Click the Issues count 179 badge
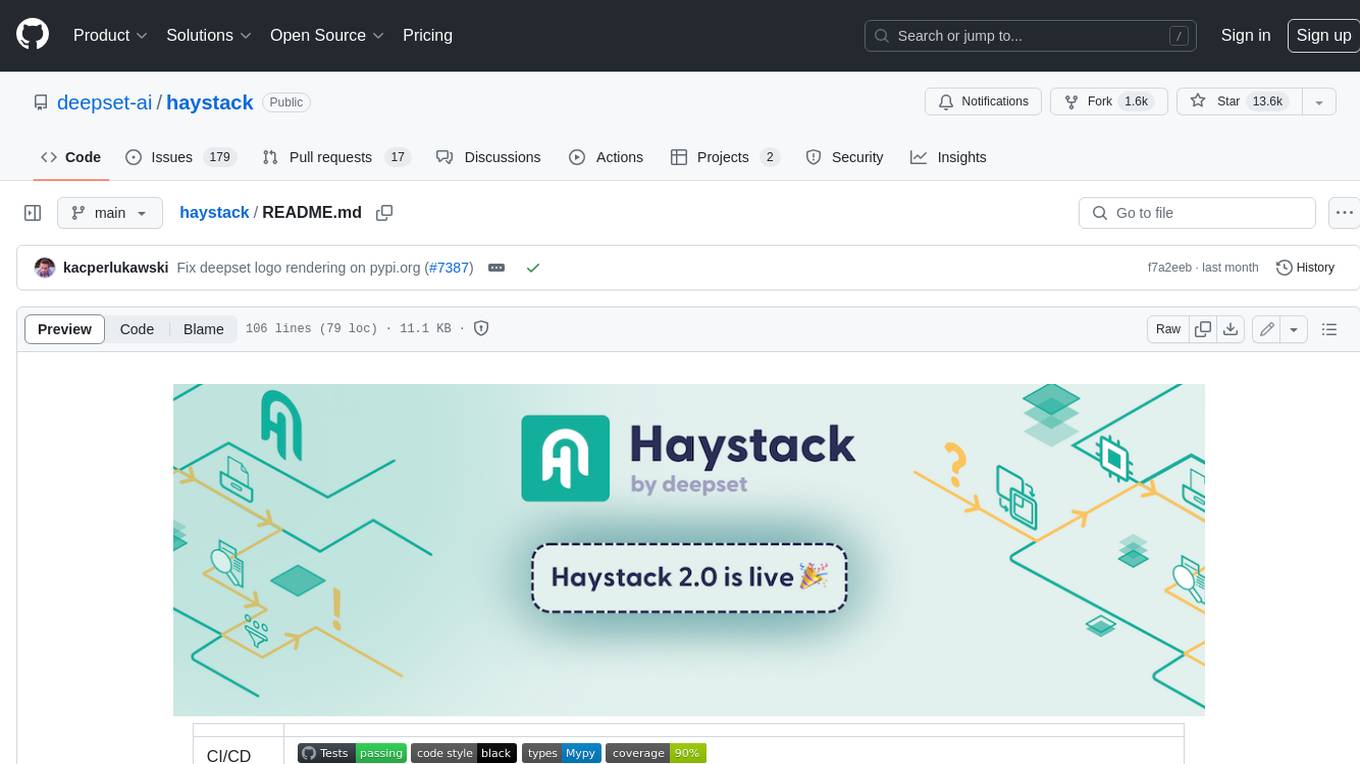 pyautogui.click(x=219, y=157)
